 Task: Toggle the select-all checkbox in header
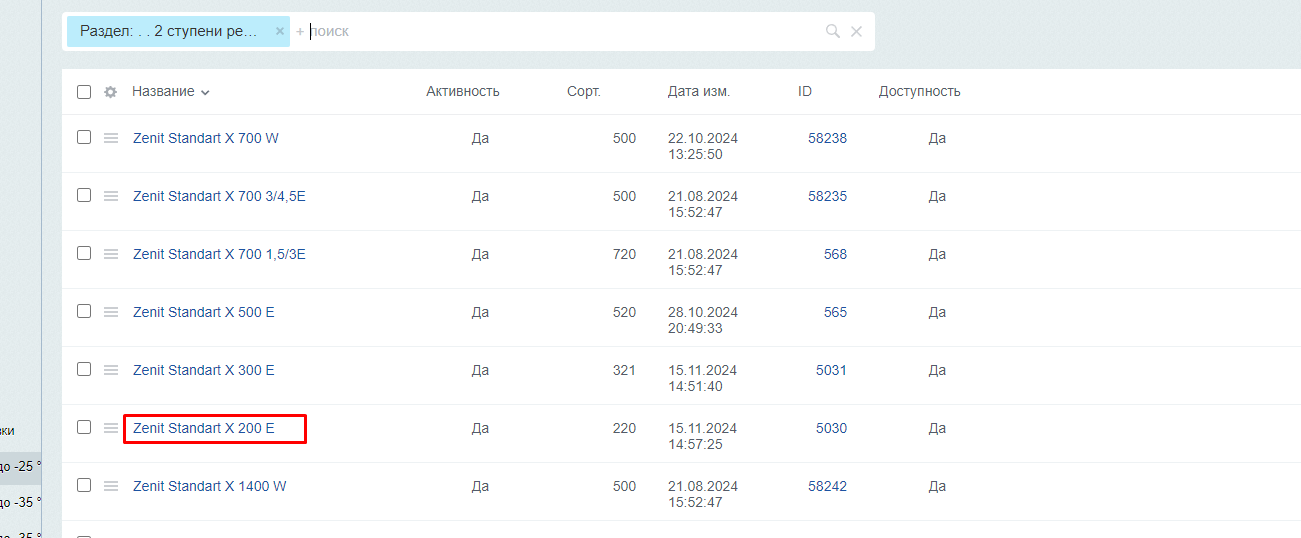(84, 92)
